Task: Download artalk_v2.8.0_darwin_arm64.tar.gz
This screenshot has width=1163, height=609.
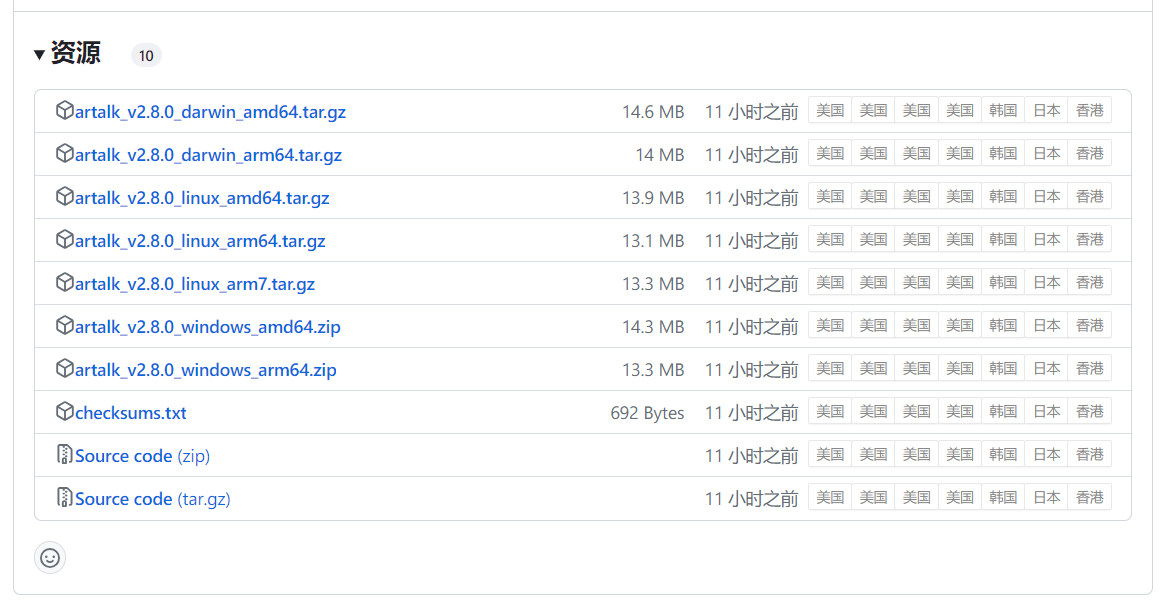Action: (208, 155)
